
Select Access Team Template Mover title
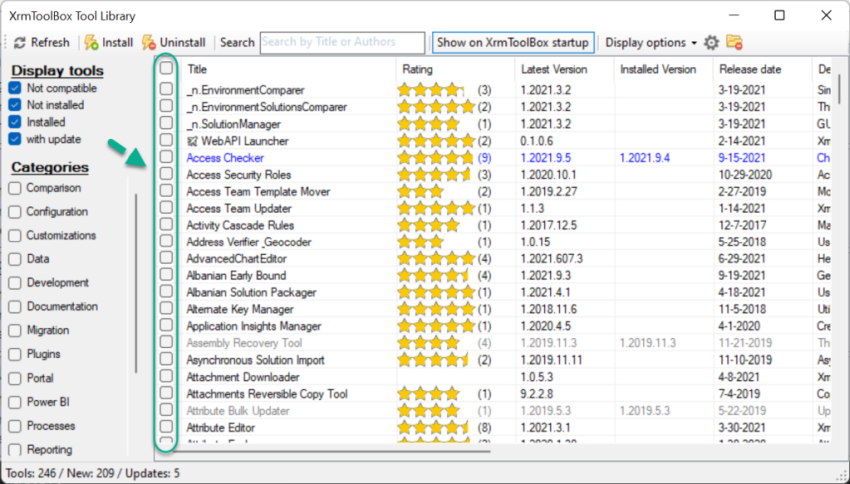[258, 191]
